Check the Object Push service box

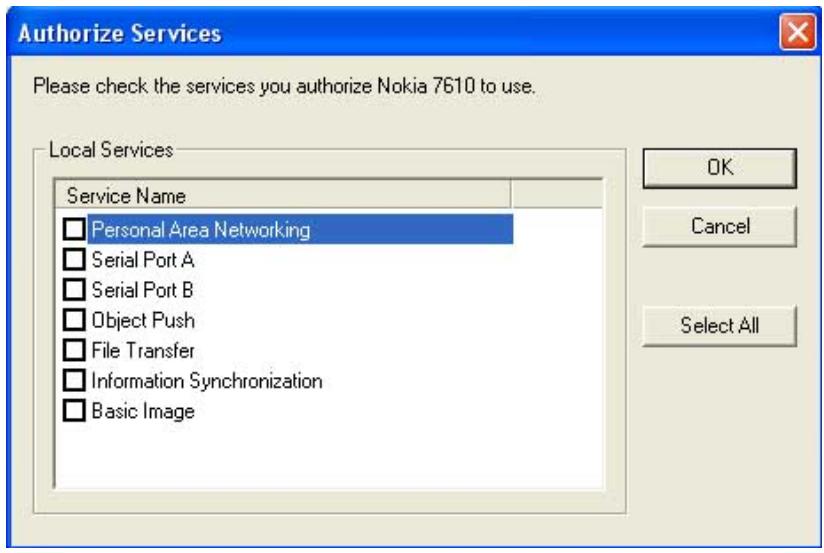[74, 320]
